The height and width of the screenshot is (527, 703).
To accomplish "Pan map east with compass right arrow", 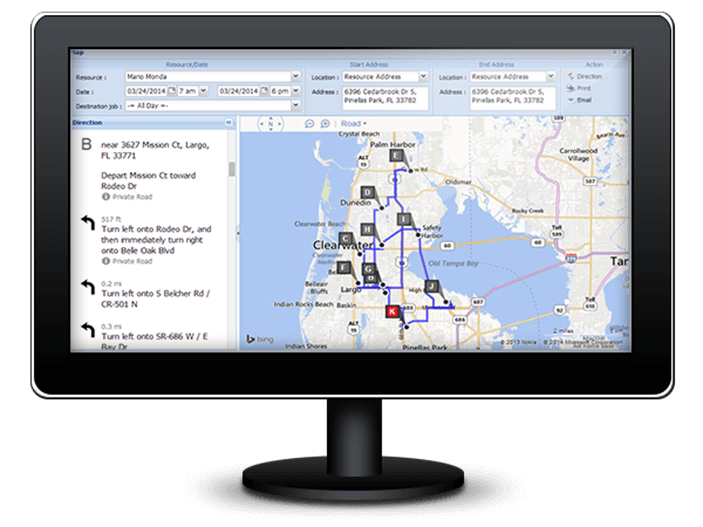I will coord(279,123).
